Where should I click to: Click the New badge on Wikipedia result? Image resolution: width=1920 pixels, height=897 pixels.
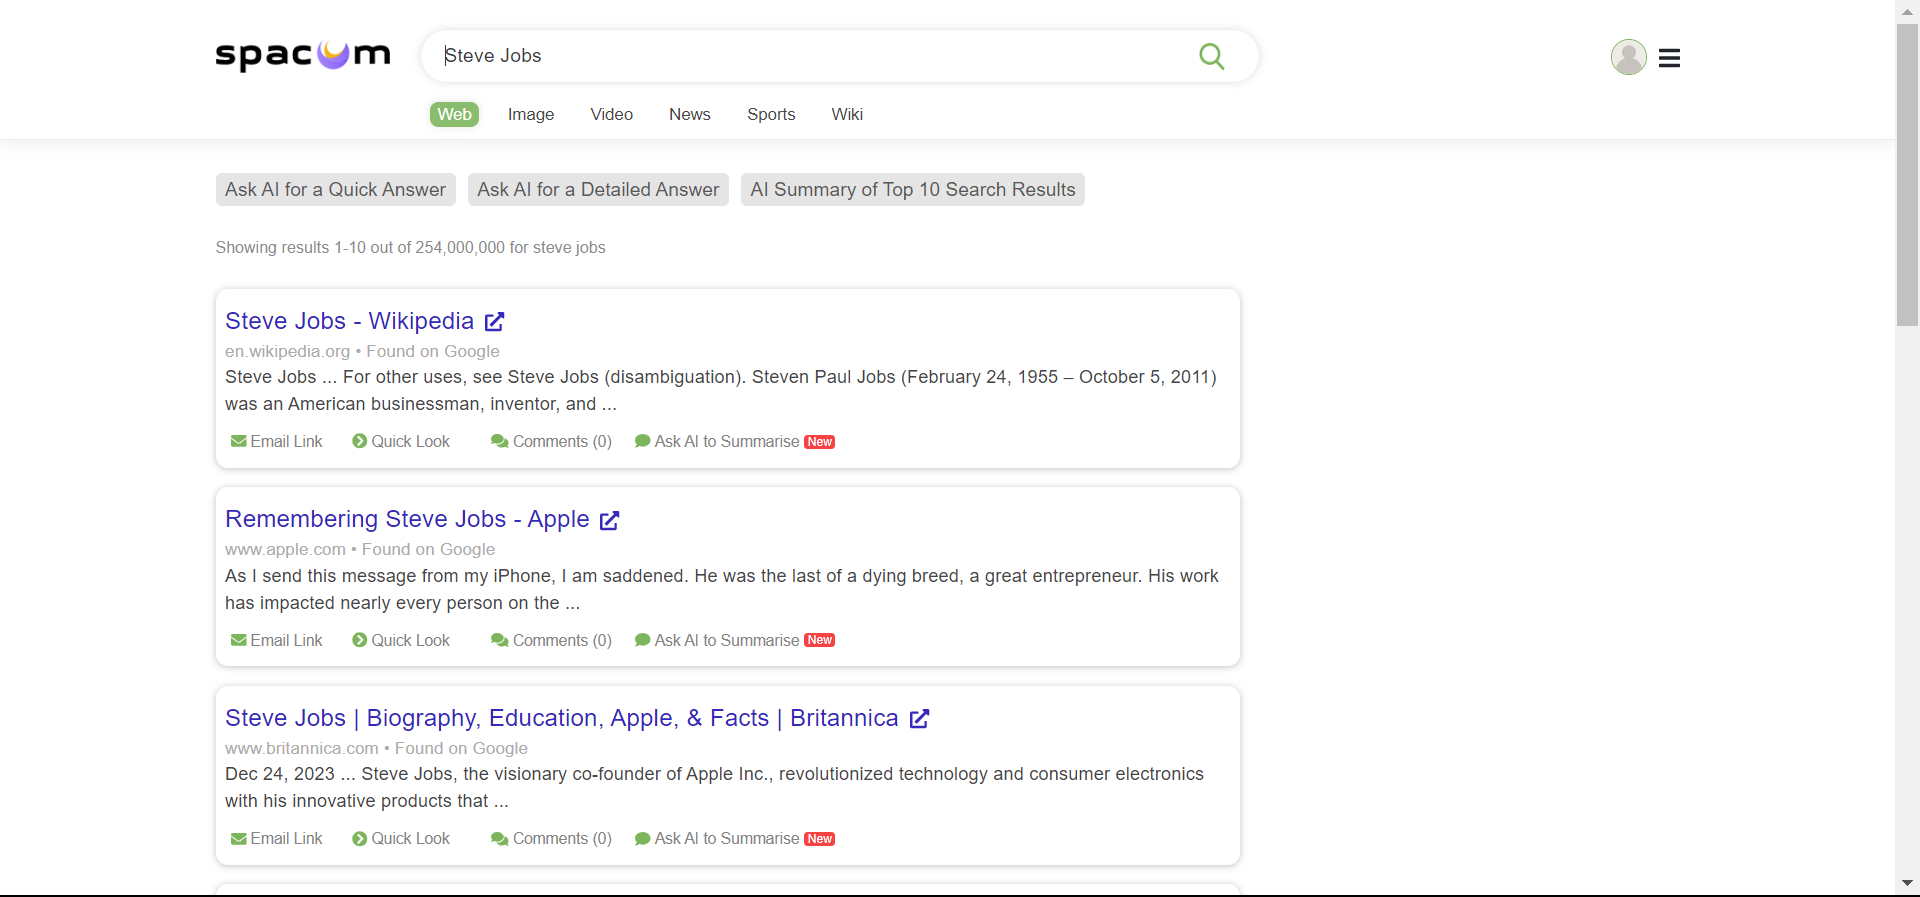click(x=820, y=442)
